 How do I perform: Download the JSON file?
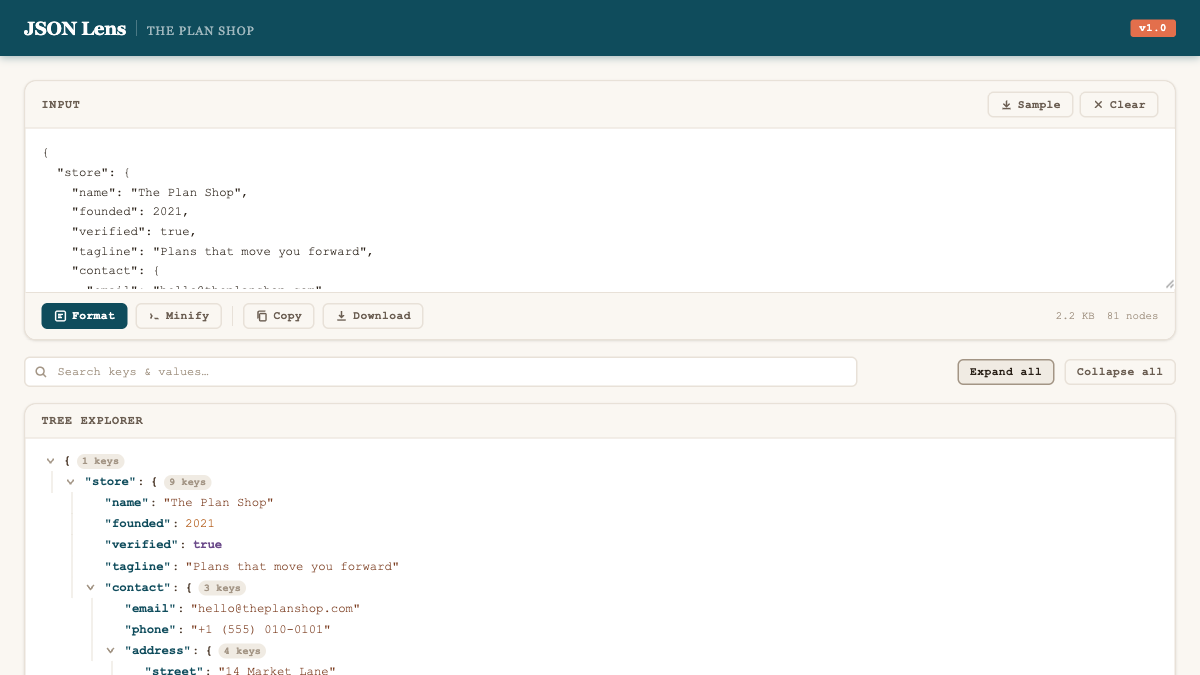[373, 316]
